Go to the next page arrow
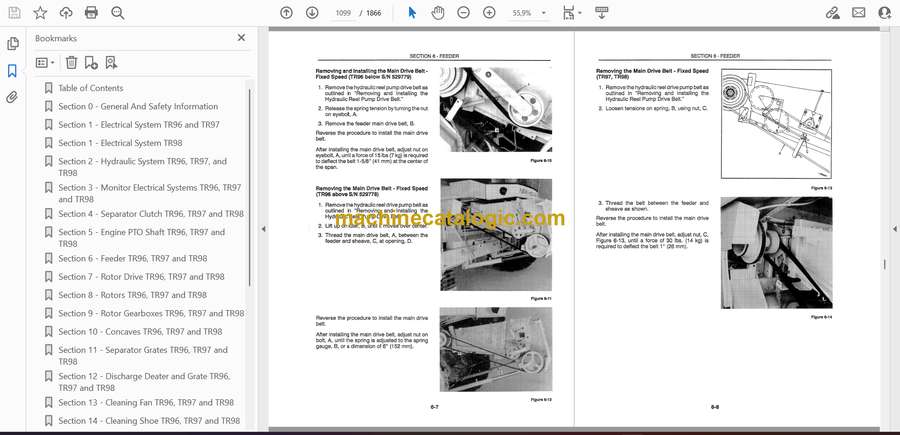The image size is (900, 435). tap(312, 13)
